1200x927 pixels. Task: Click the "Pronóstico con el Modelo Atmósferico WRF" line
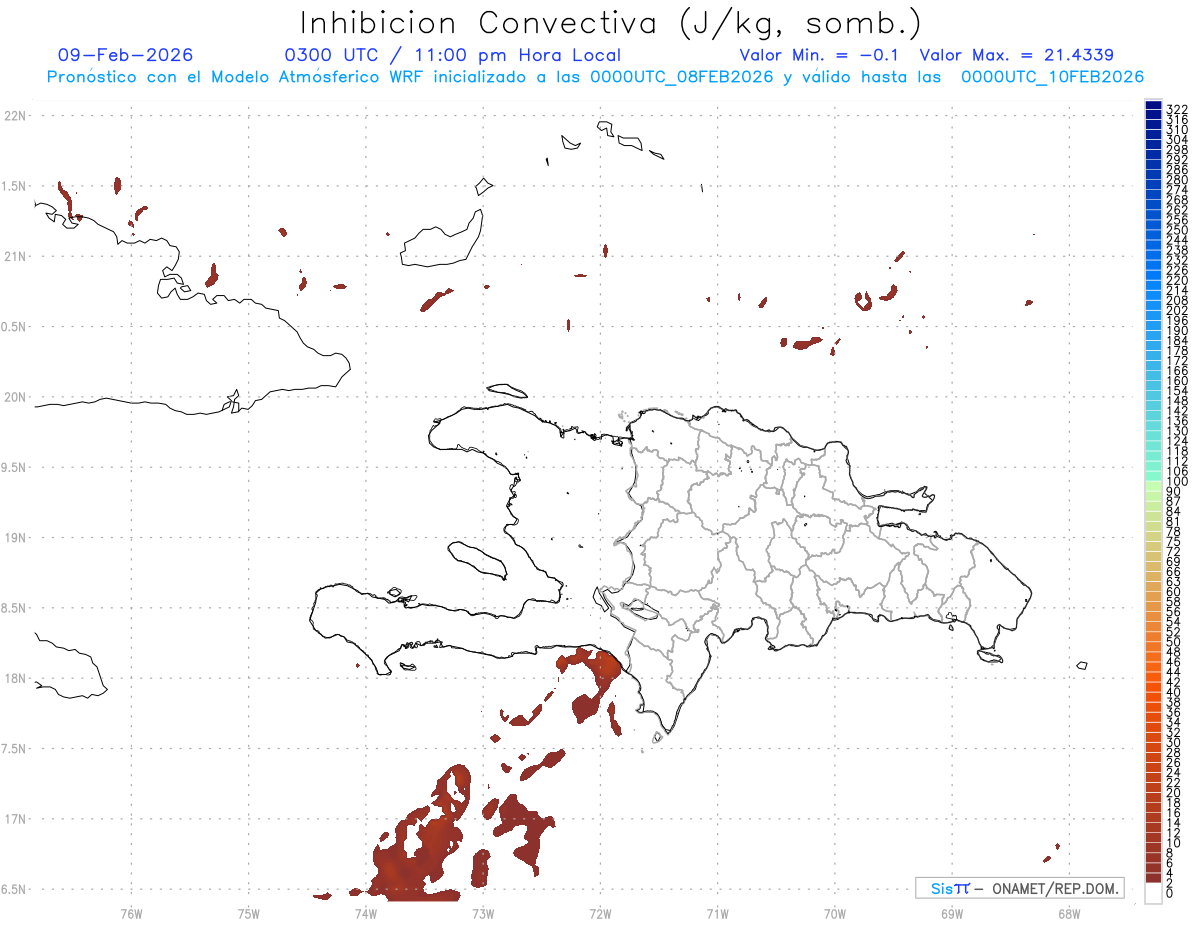(595, 76)
